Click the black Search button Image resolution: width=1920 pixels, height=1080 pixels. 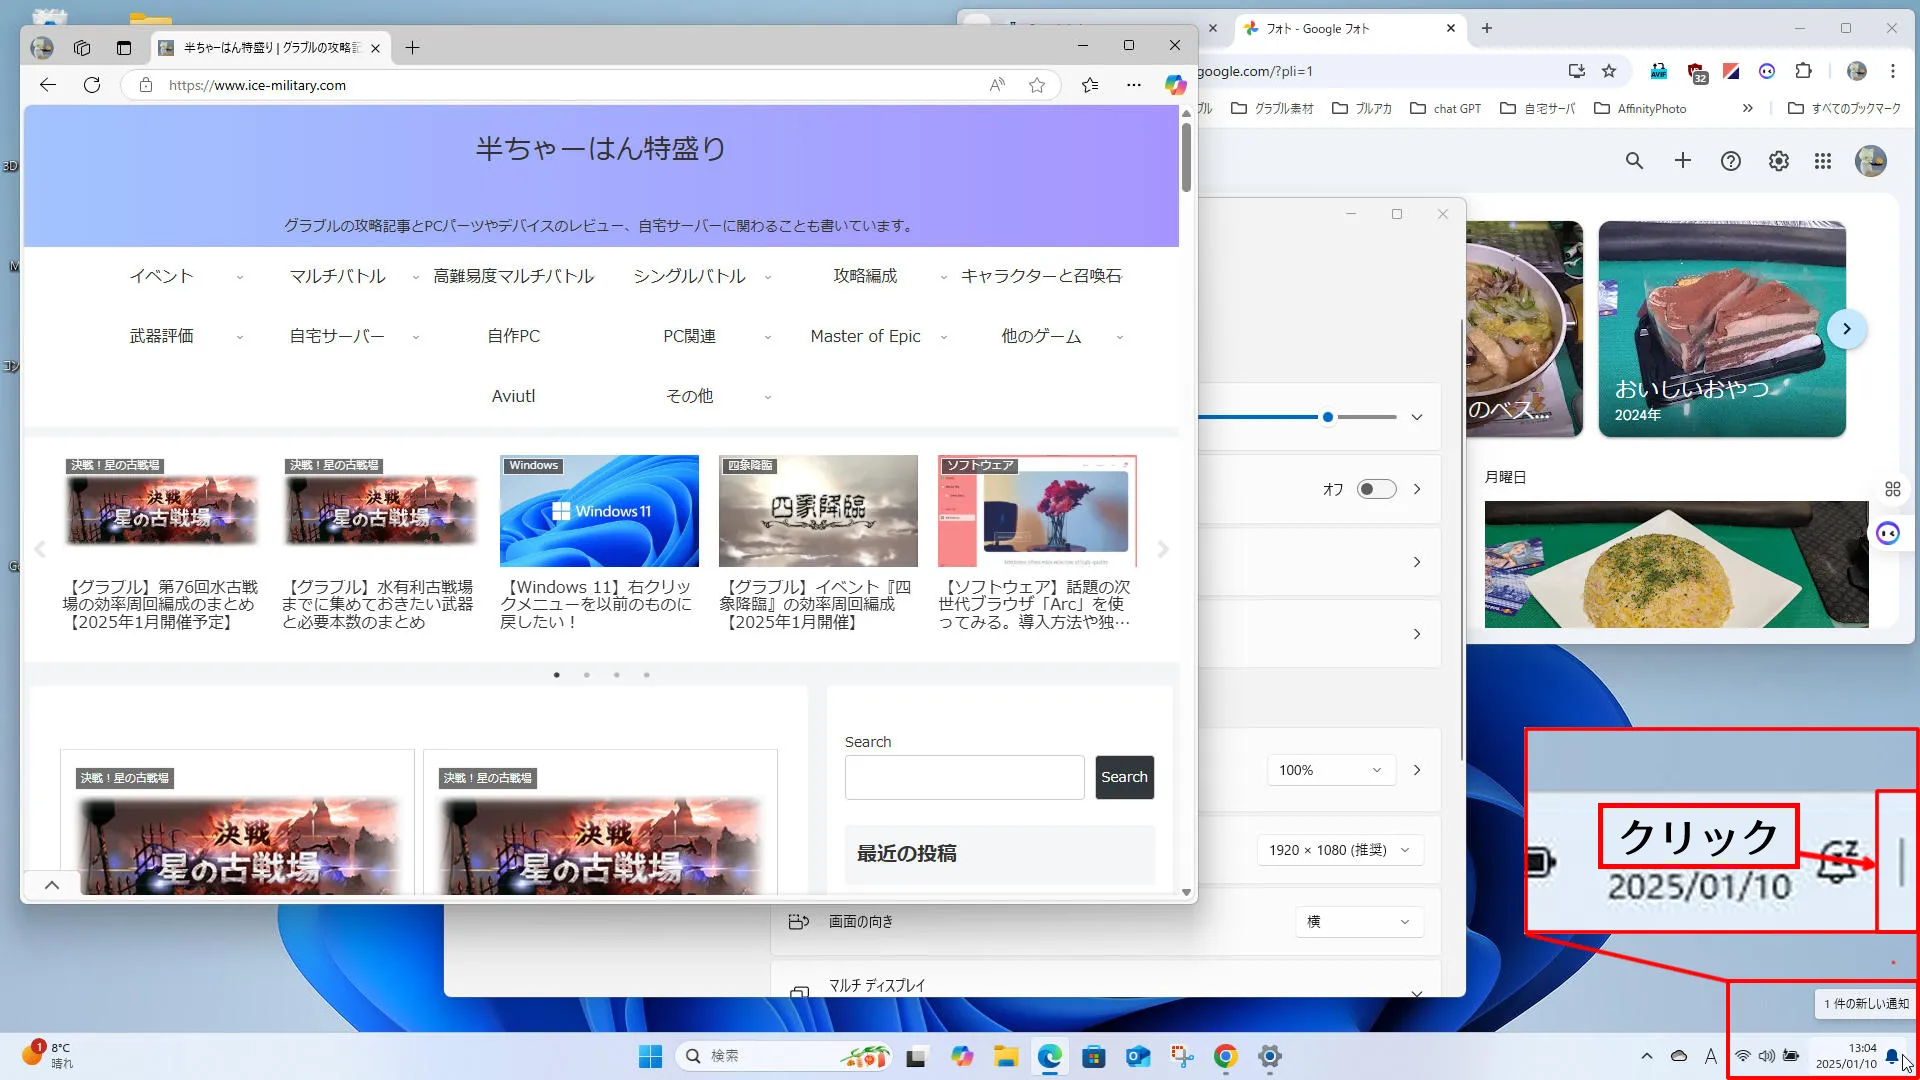tap(1124, 777)
